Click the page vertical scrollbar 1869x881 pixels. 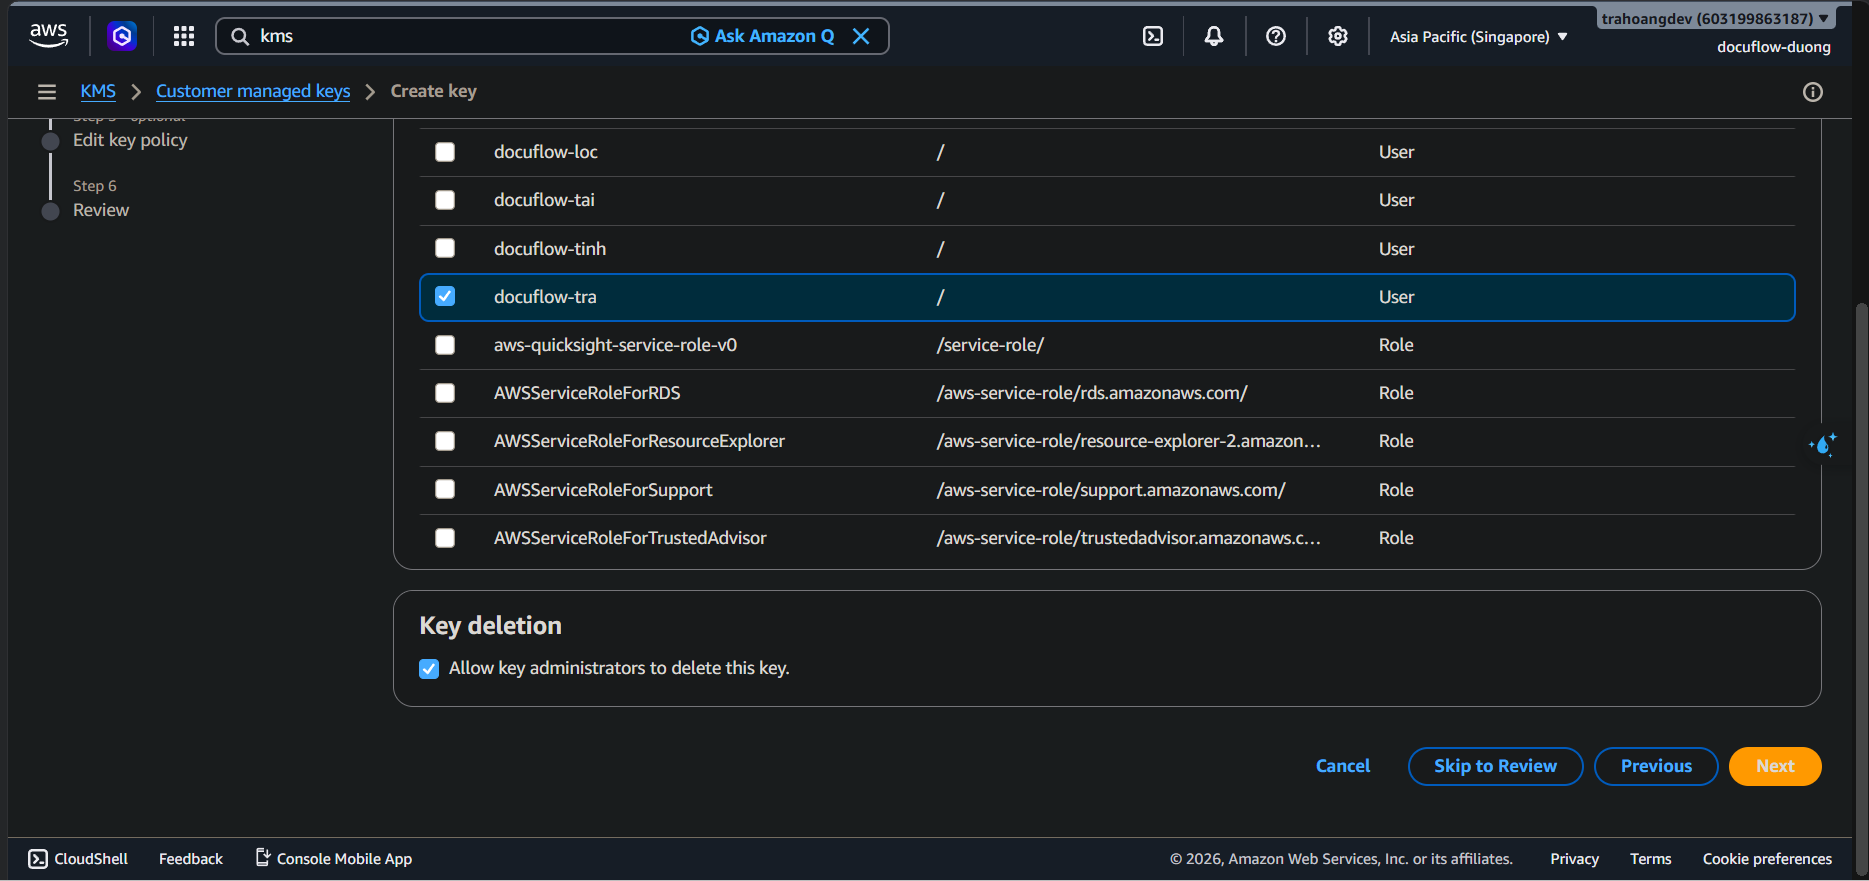tap(1860, 590)
